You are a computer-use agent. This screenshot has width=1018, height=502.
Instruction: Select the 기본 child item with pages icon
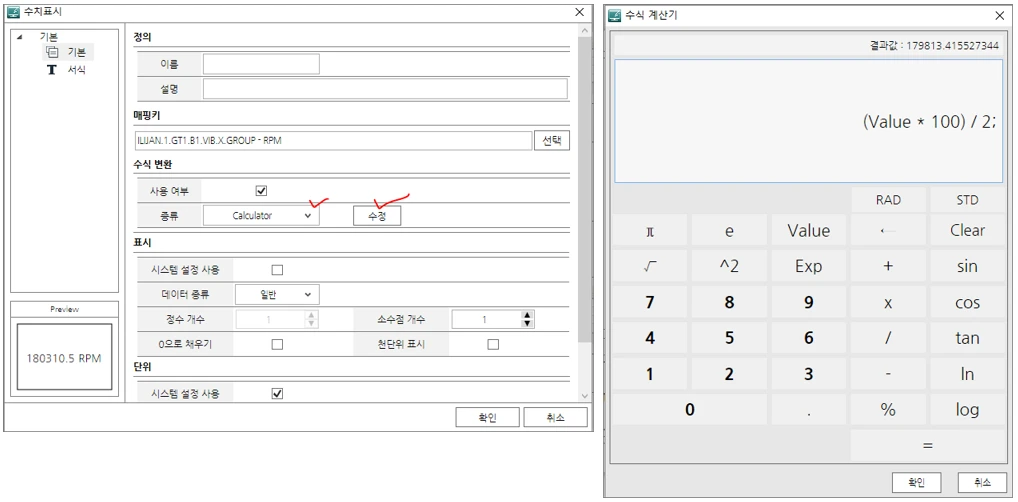(x=70, y=52)
